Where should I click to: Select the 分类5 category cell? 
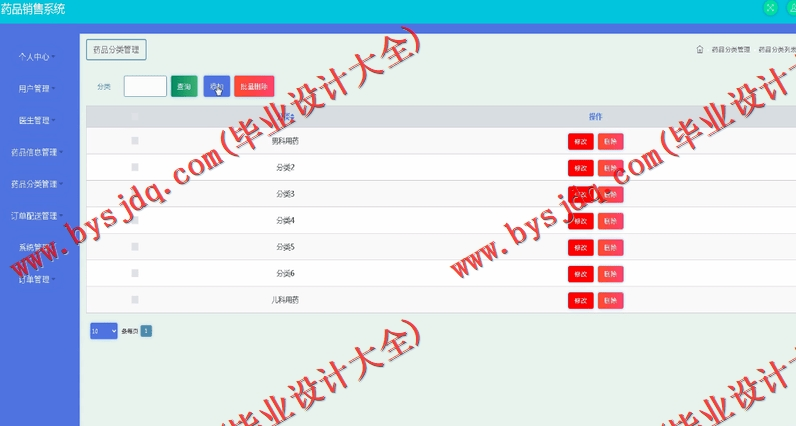[285, 247]
